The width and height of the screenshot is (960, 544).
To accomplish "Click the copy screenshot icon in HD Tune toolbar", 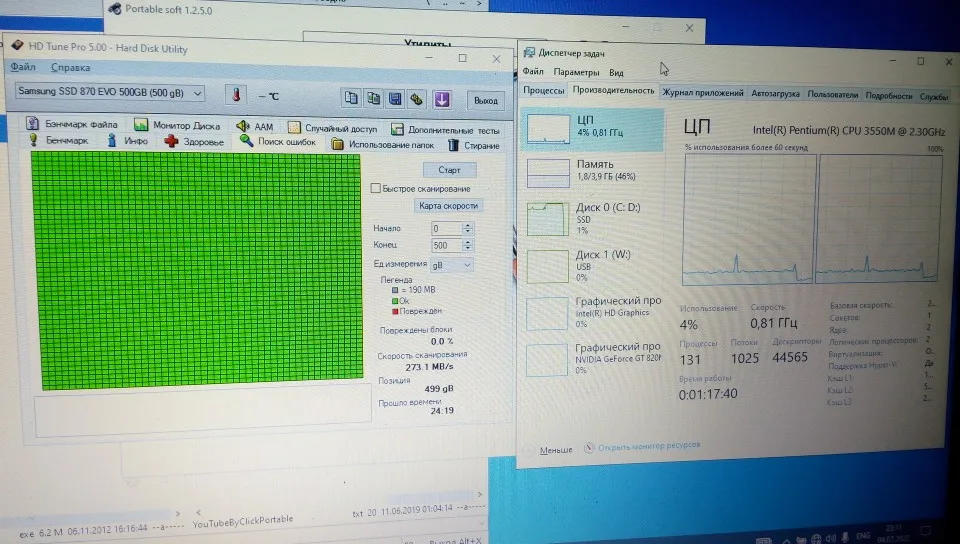I will pos(373,98).
